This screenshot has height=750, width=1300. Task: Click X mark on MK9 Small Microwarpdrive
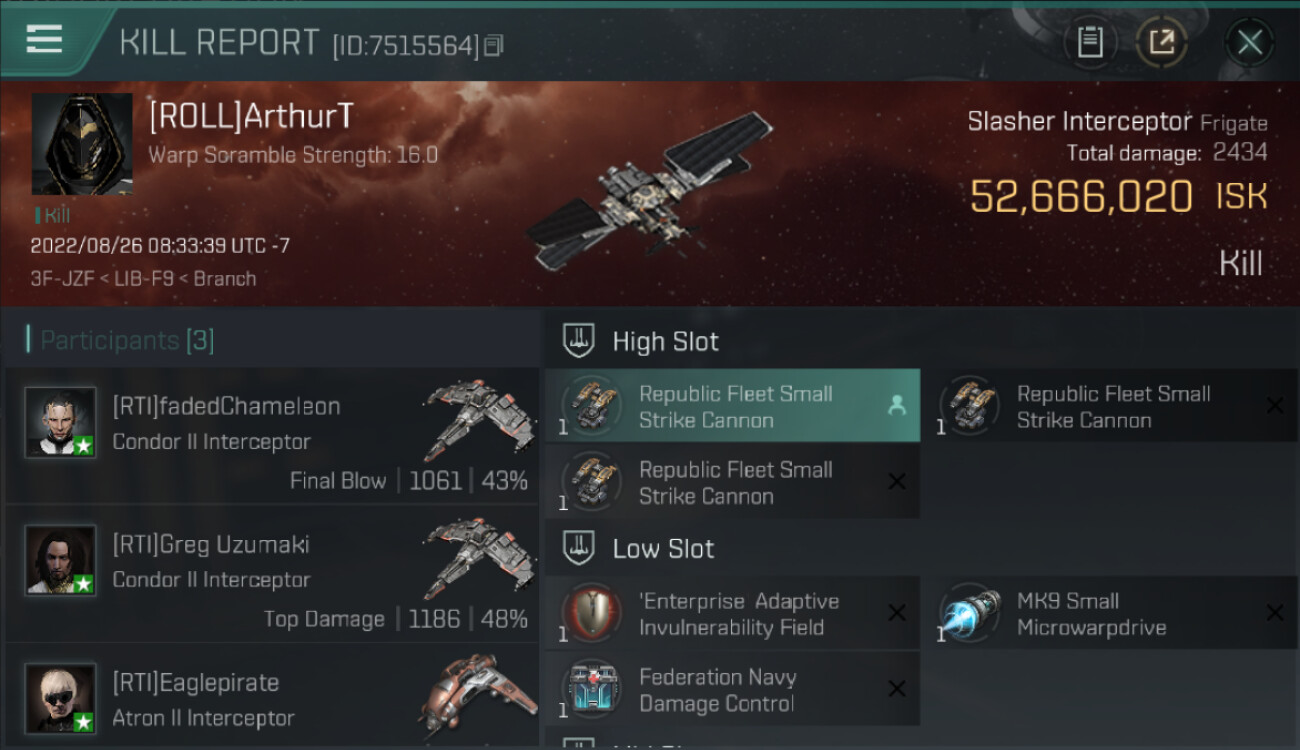1275,613
